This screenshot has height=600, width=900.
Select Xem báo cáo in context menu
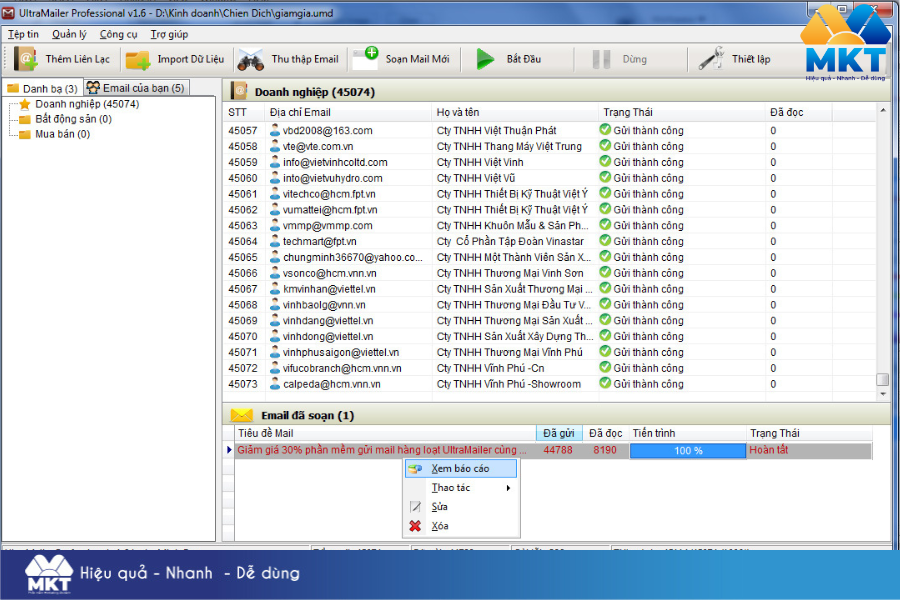pos(460,469)
